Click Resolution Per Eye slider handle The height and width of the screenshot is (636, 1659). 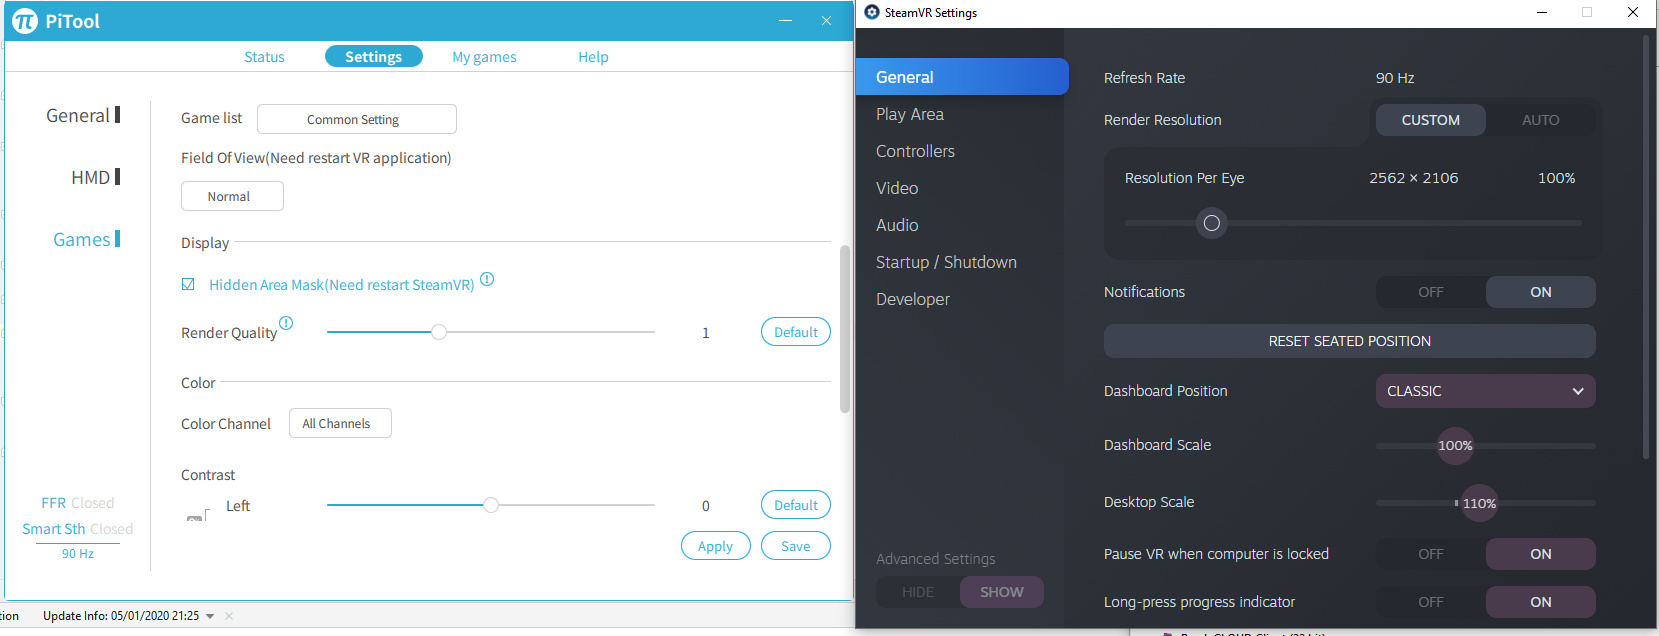click(x=1212, y=223)
